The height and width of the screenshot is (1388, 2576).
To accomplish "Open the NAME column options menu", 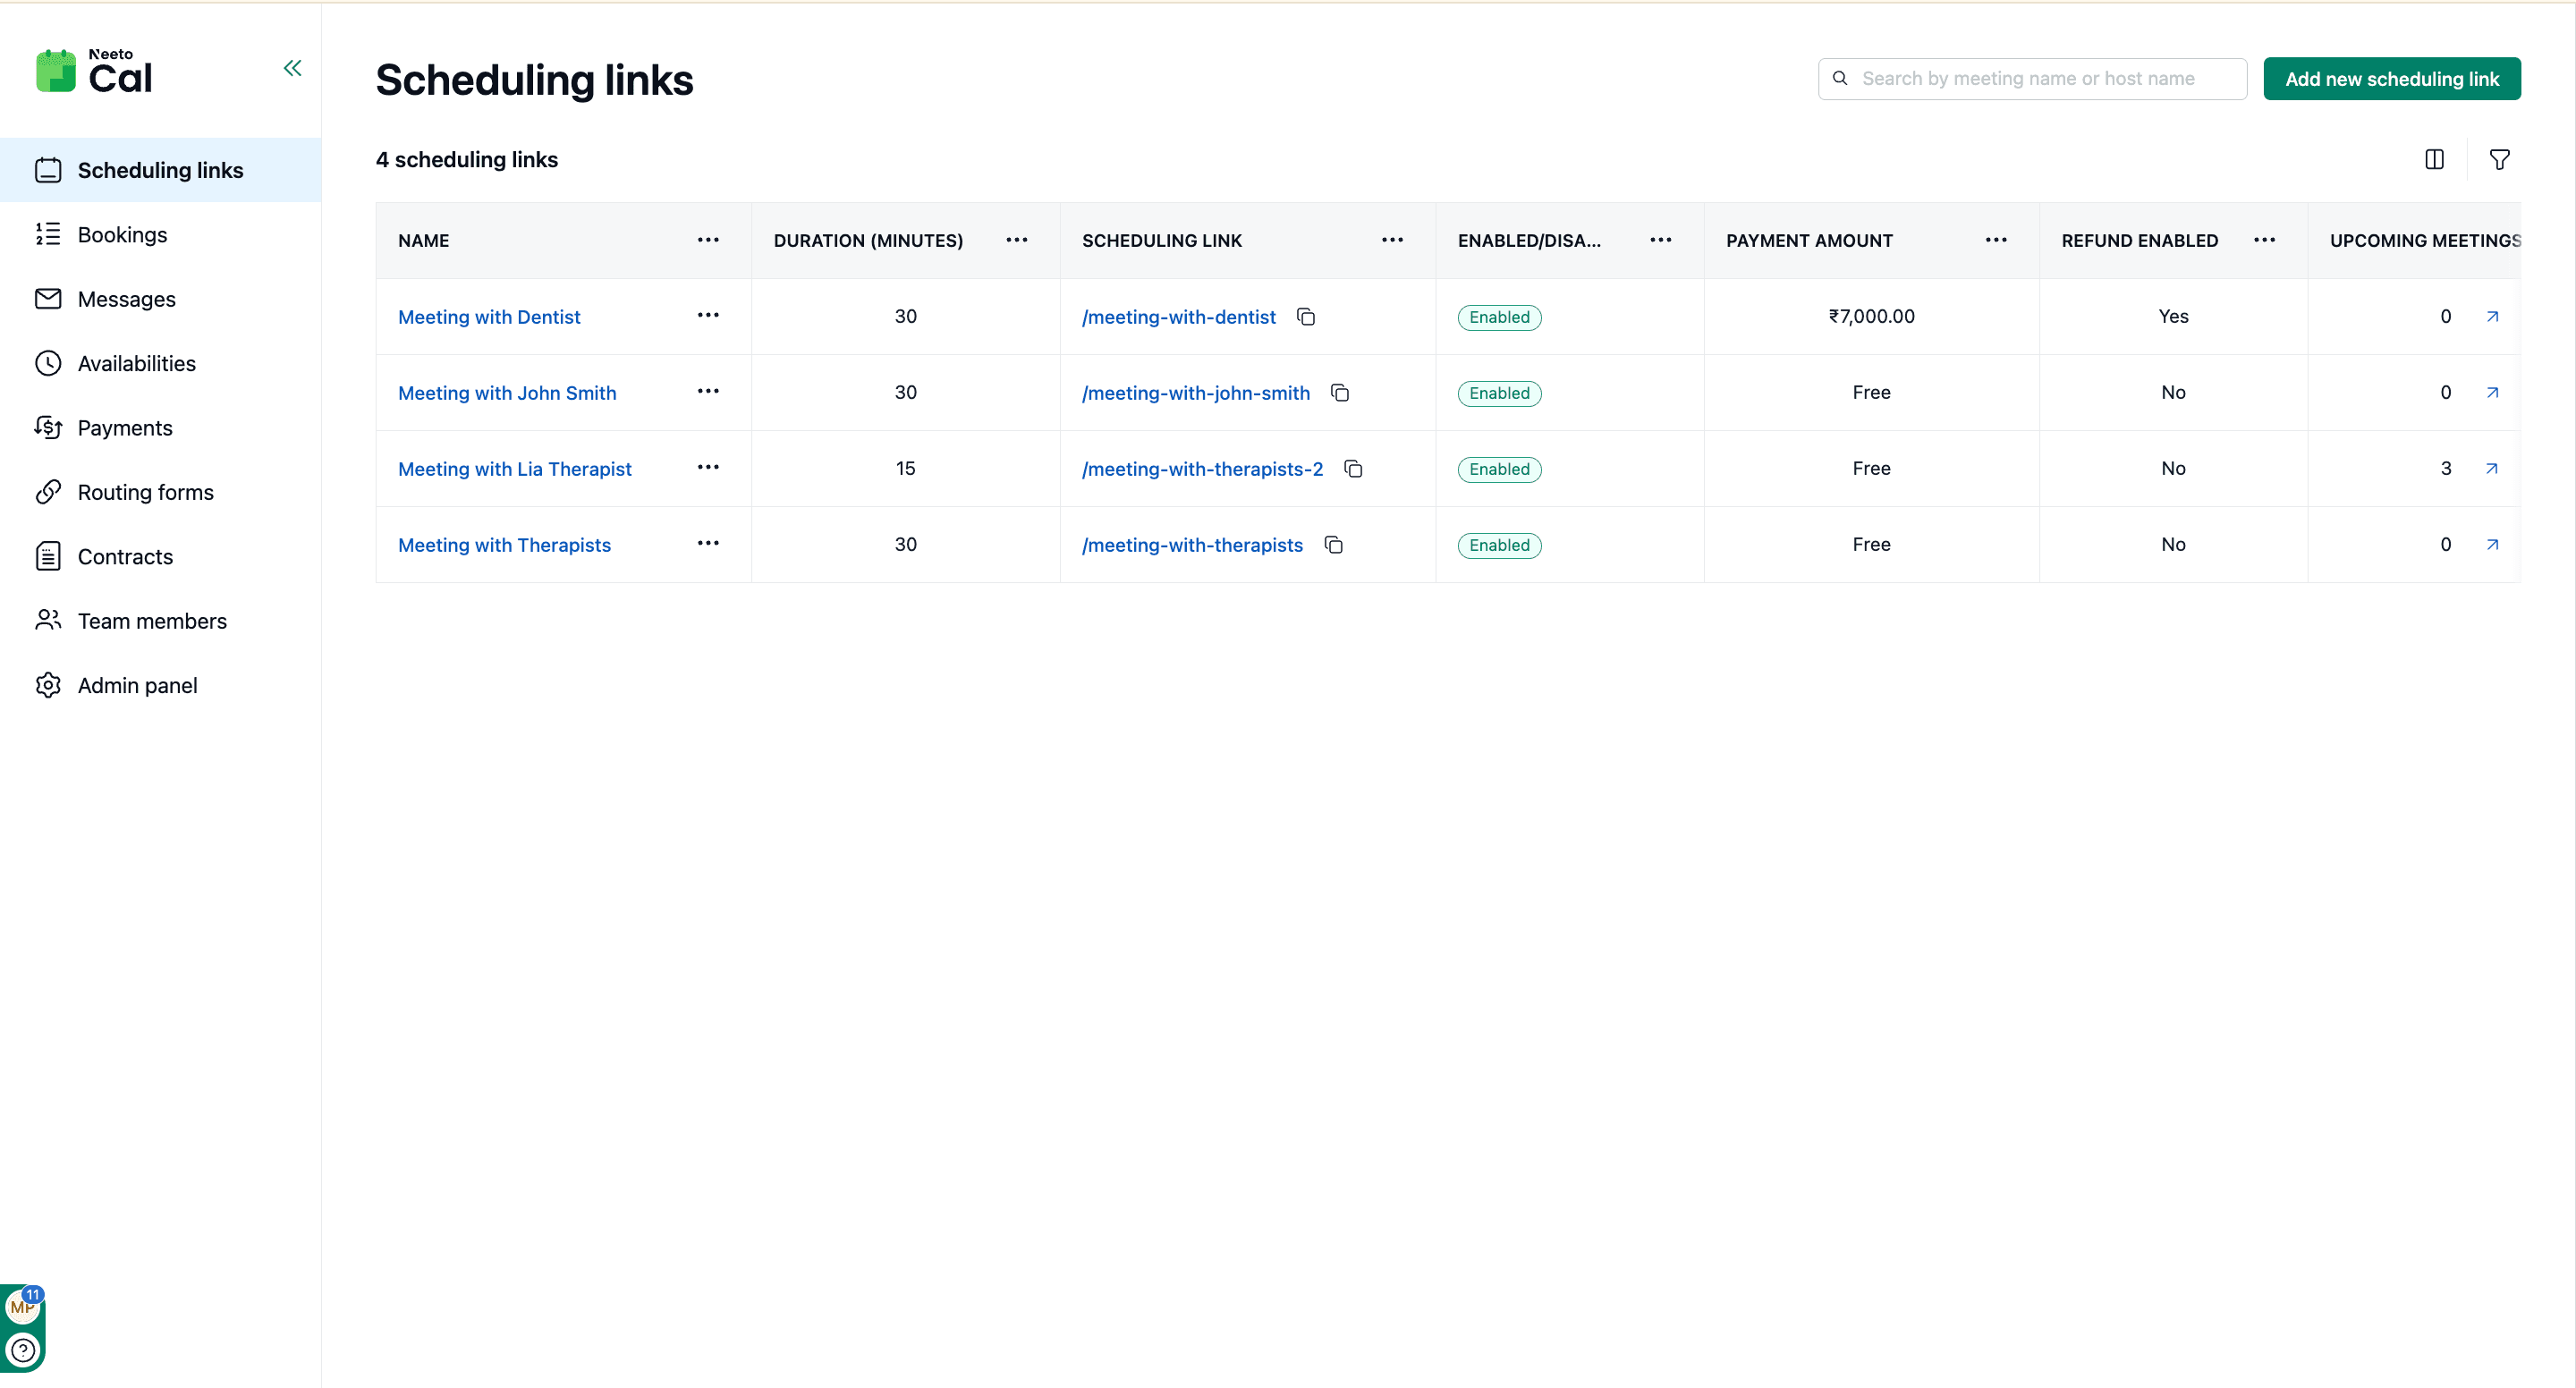I will tap(708, 240).
